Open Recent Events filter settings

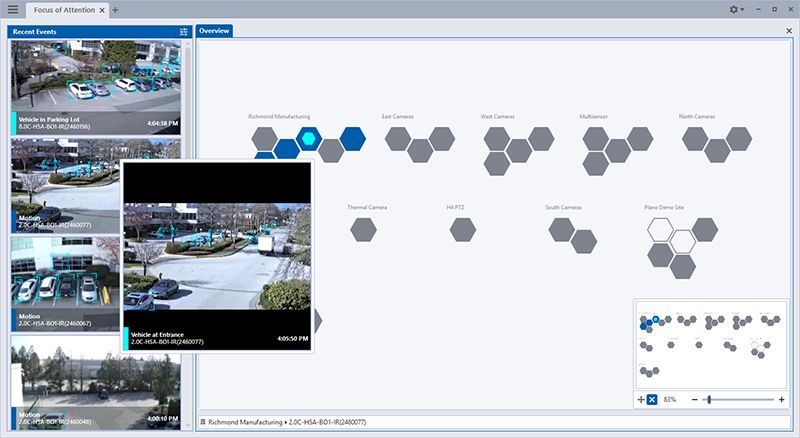tap(183, 32)
